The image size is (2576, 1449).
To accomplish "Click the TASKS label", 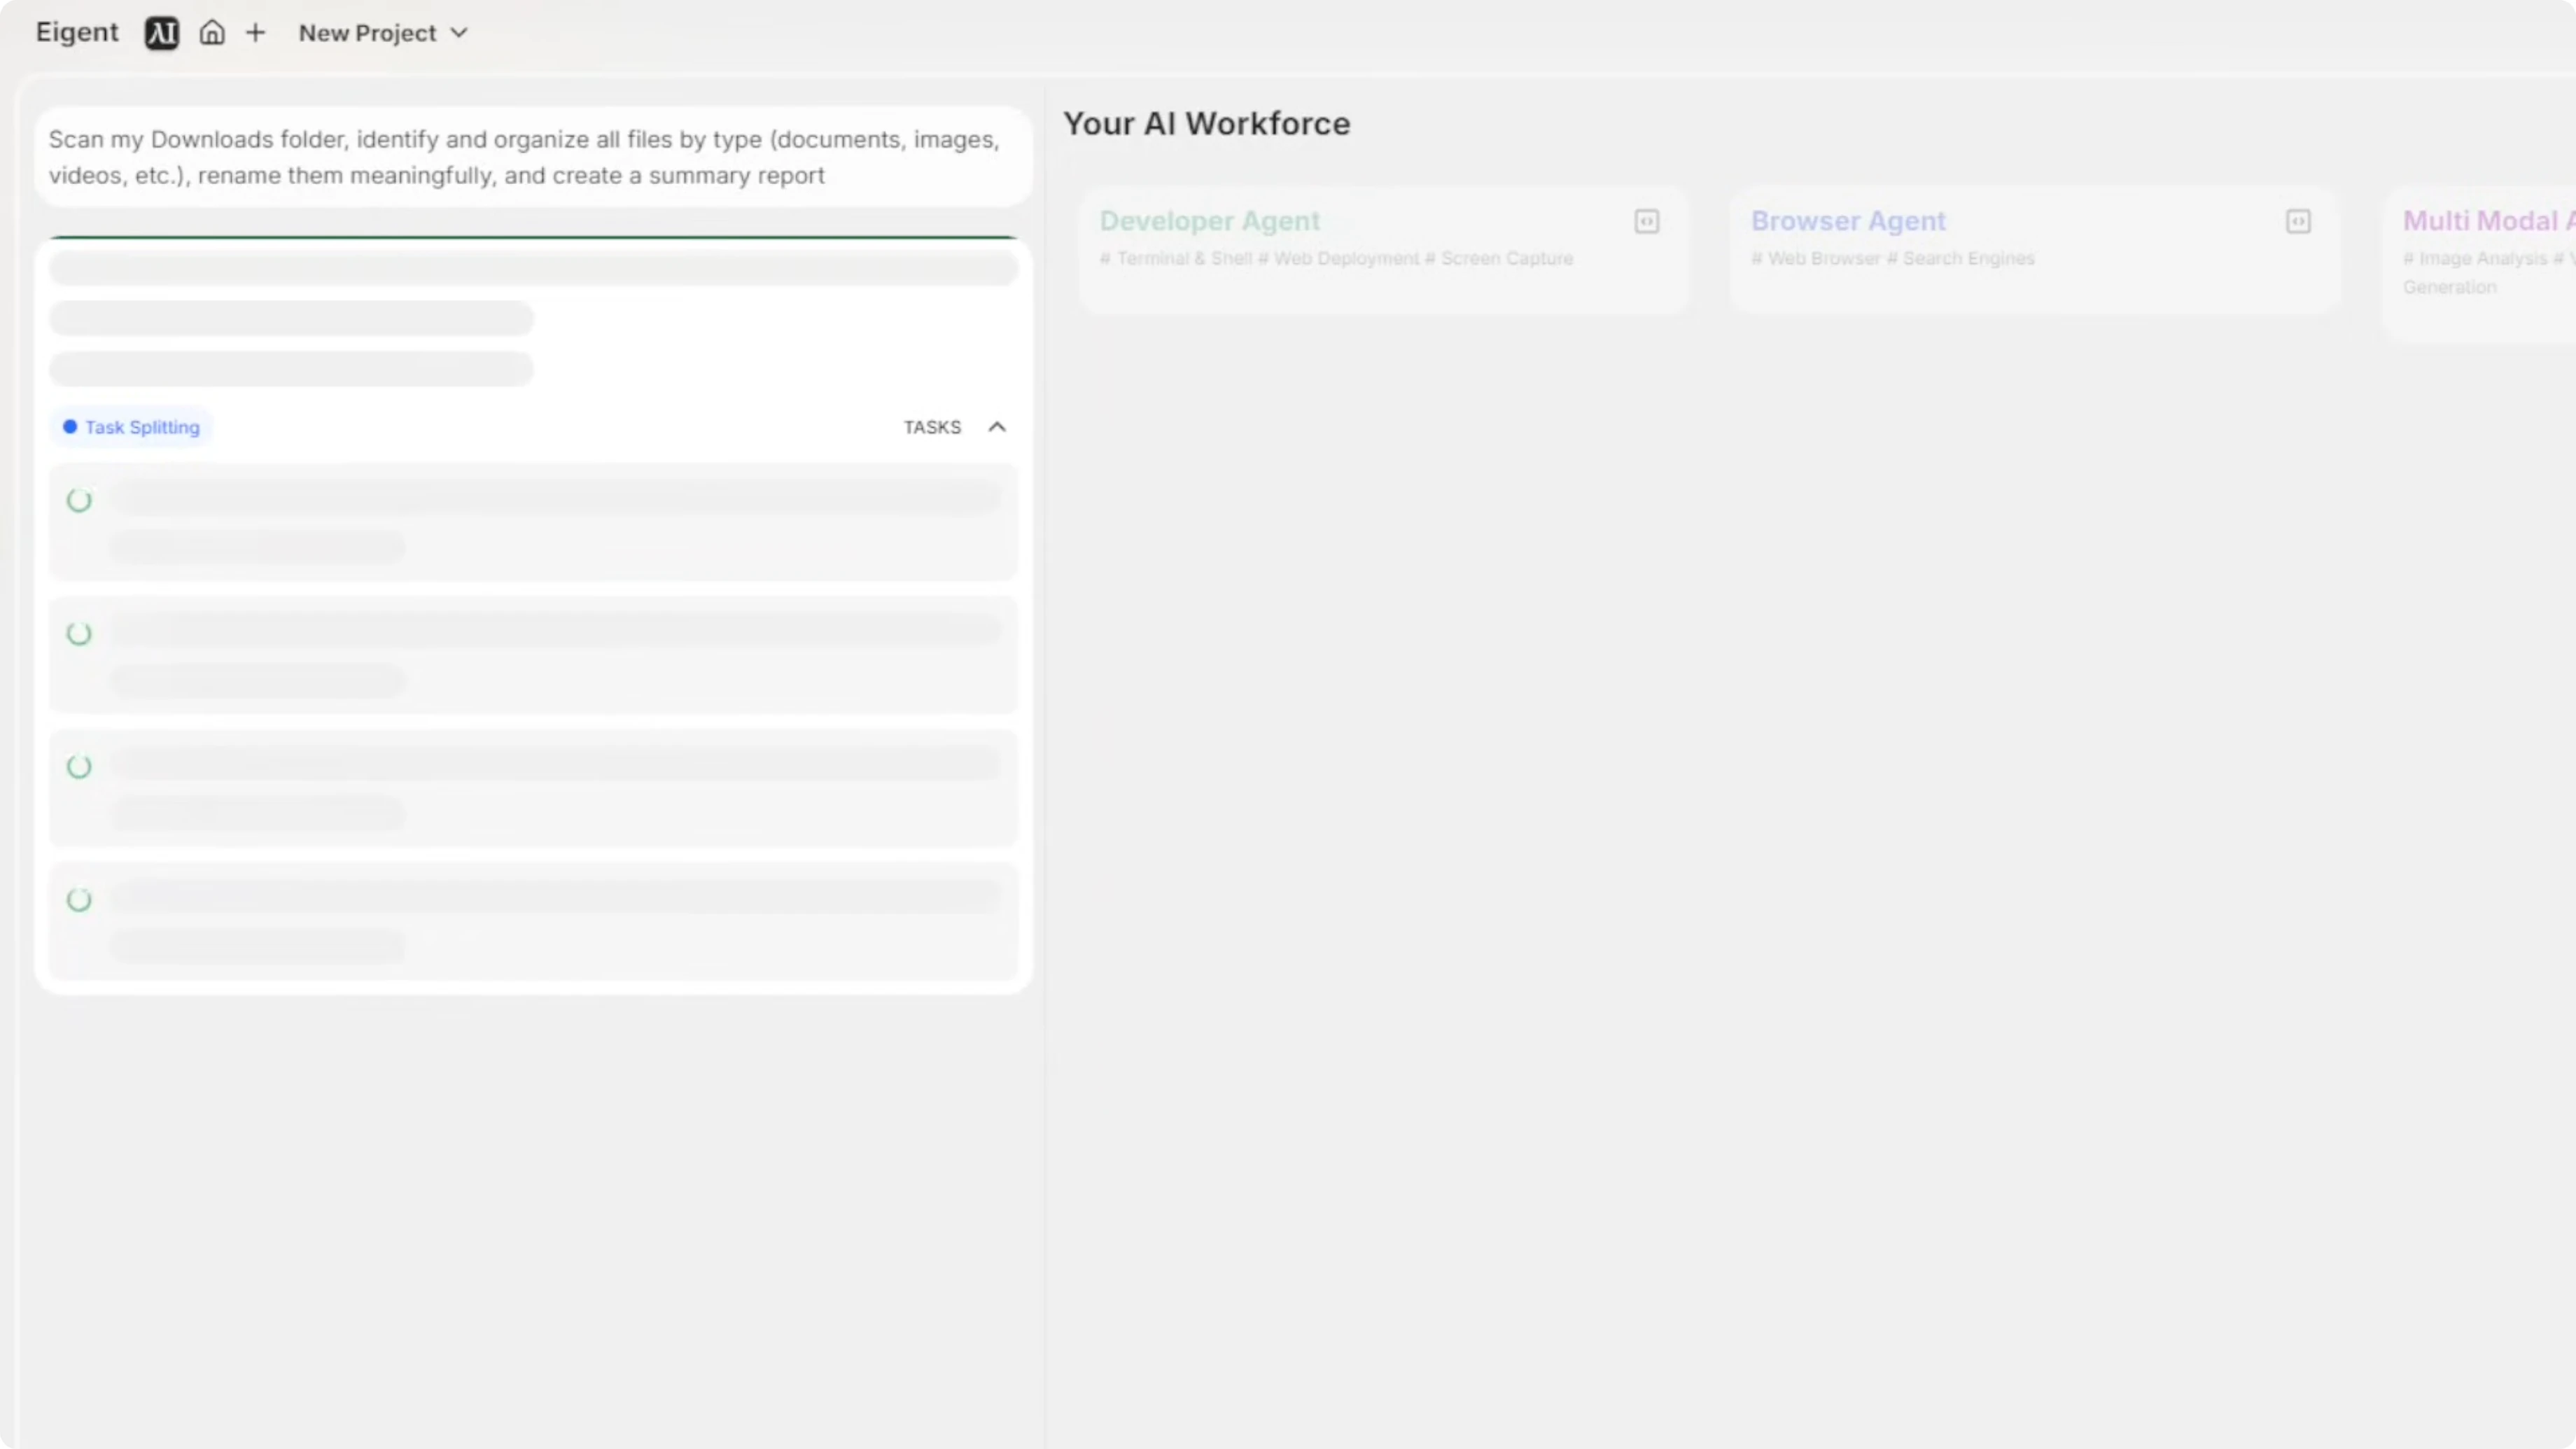I will 932,427.
